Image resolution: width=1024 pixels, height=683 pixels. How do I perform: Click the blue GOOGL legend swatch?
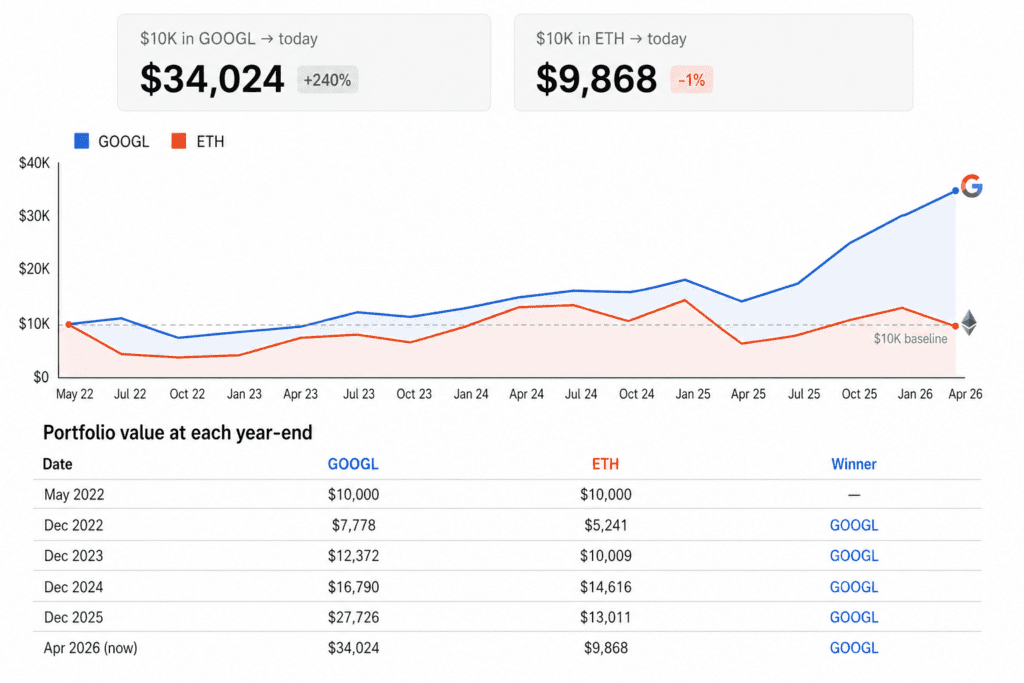(x=82, y=141)
